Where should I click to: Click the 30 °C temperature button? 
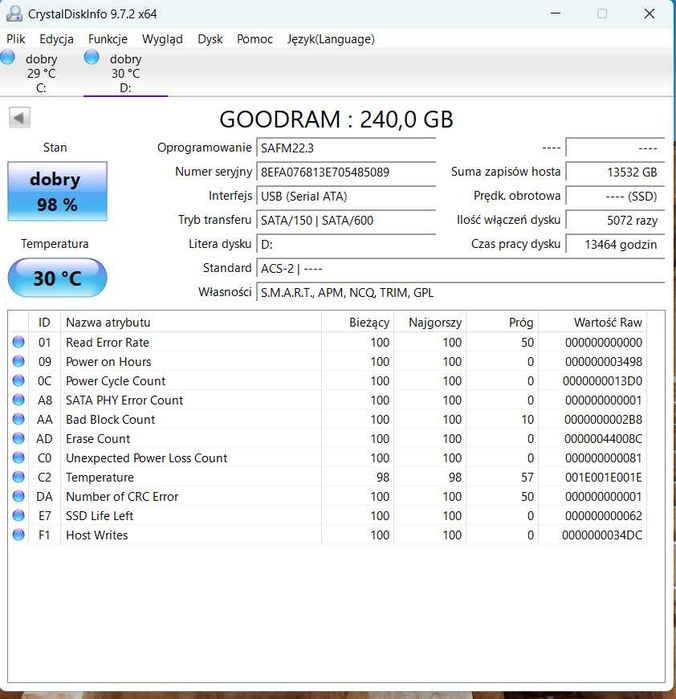[57, 278]
